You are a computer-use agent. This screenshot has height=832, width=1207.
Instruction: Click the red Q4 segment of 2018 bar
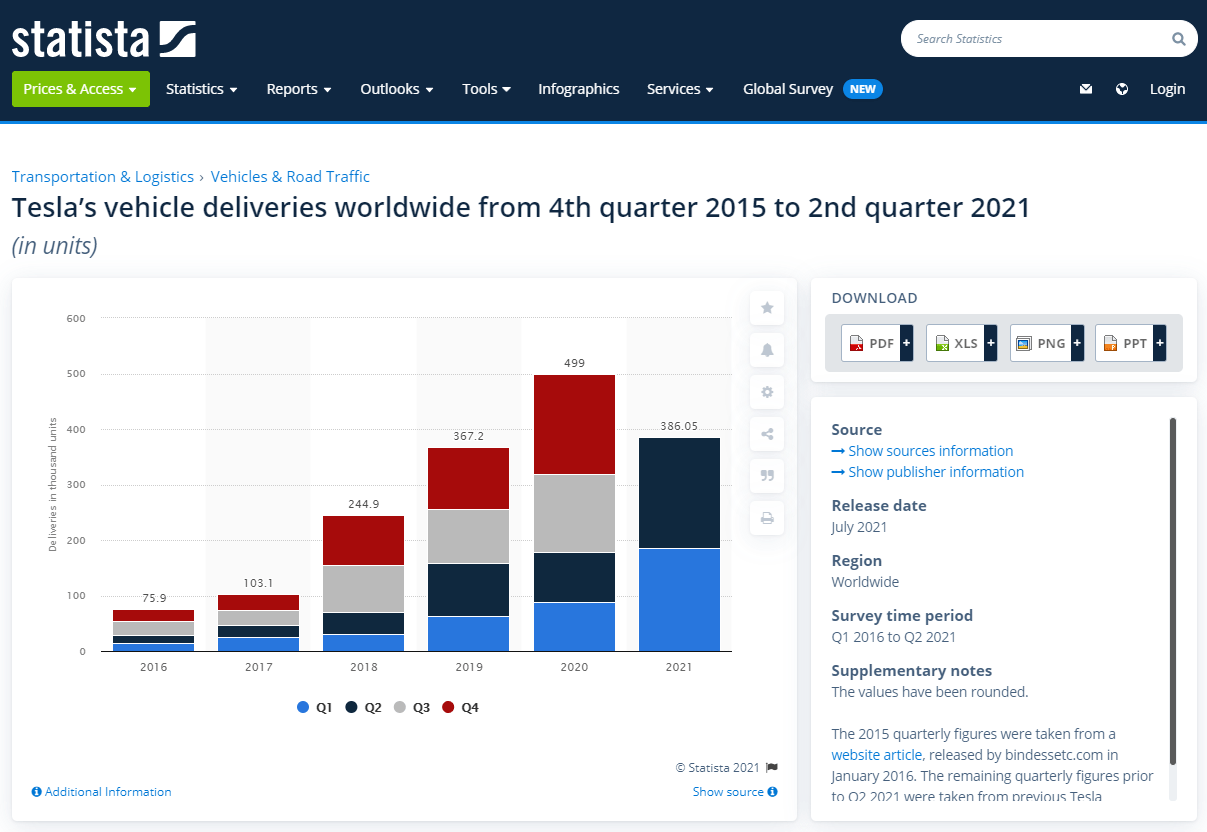pyautogui.click(x=364, y=541)
